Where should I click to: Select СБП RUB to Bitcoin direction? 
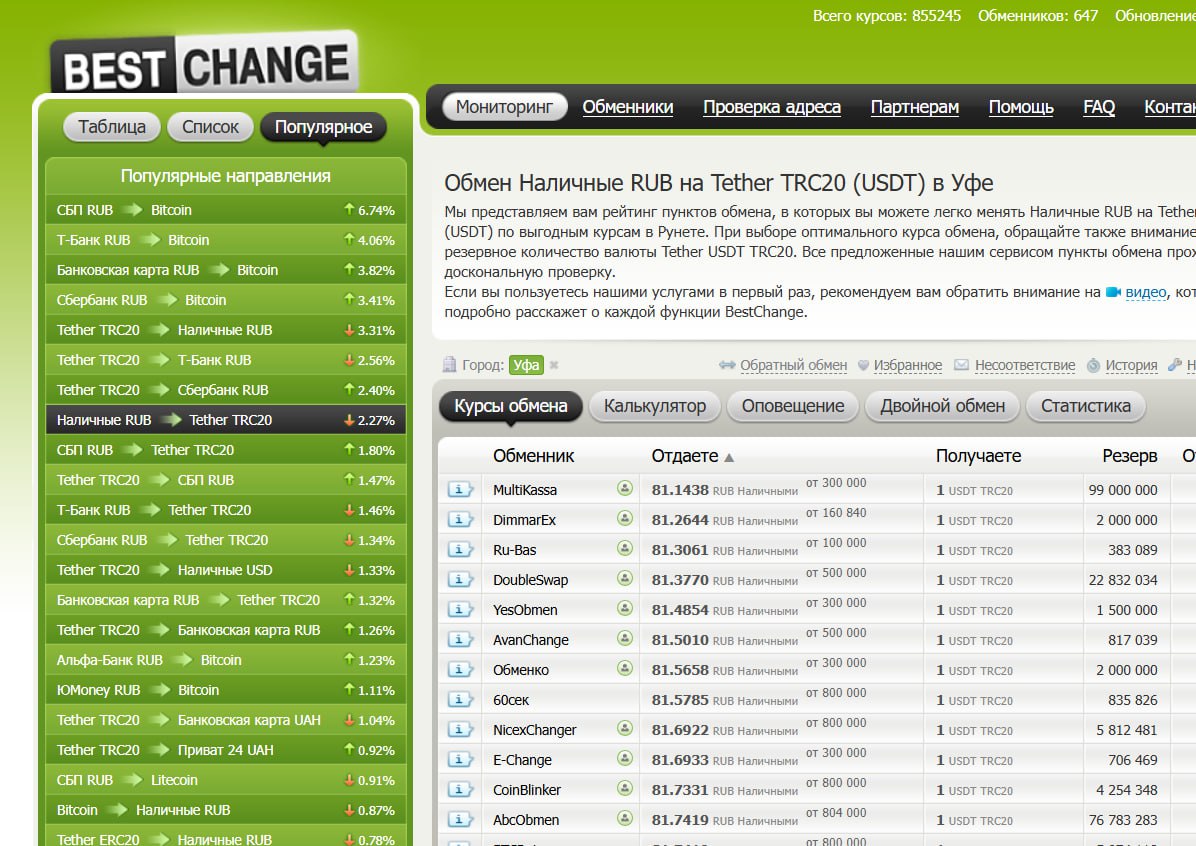[226, 210]
